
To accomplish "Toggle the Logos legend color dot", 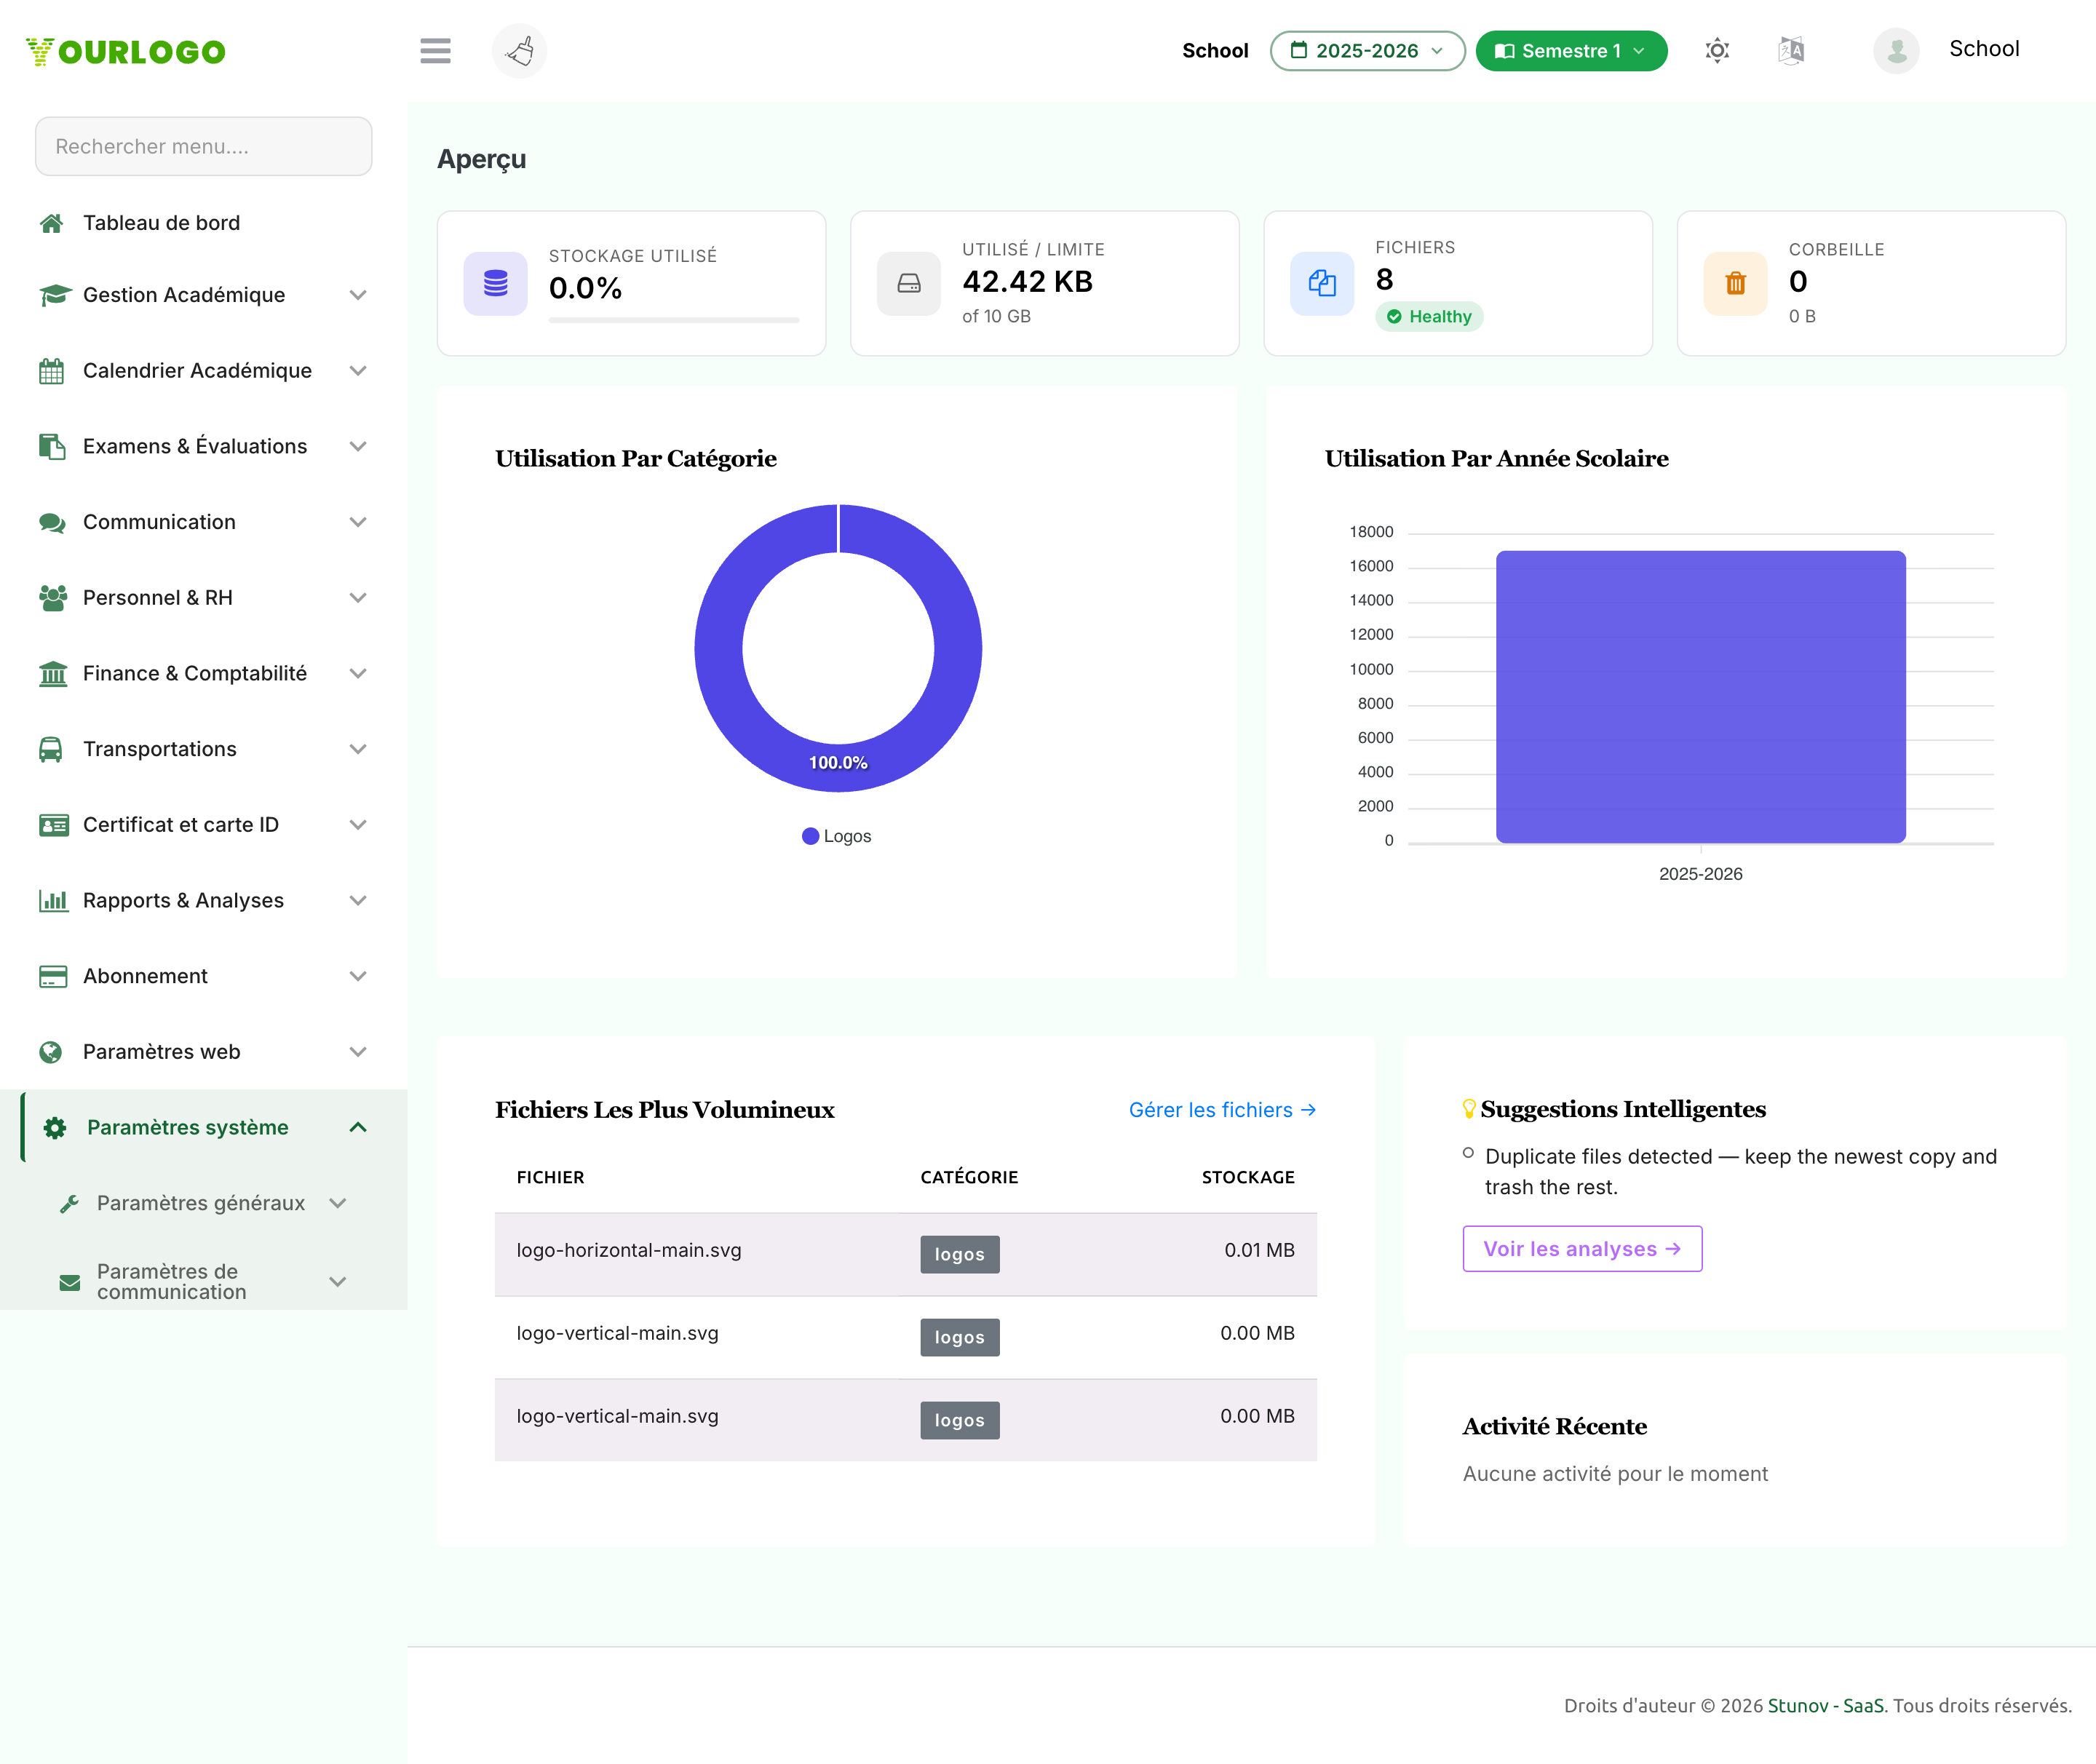I will click(x=810, y=836).
